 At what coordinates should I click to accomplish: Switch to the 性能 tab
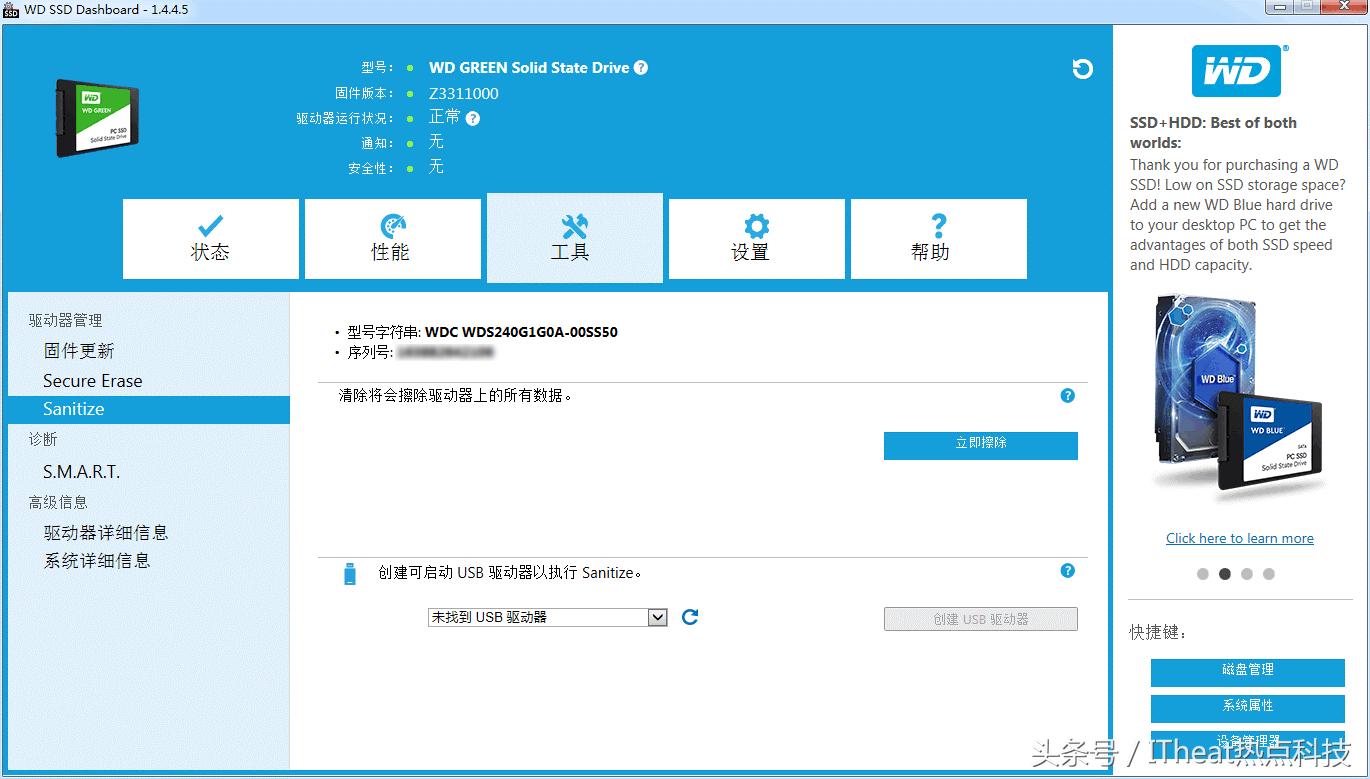coord(392,238)
